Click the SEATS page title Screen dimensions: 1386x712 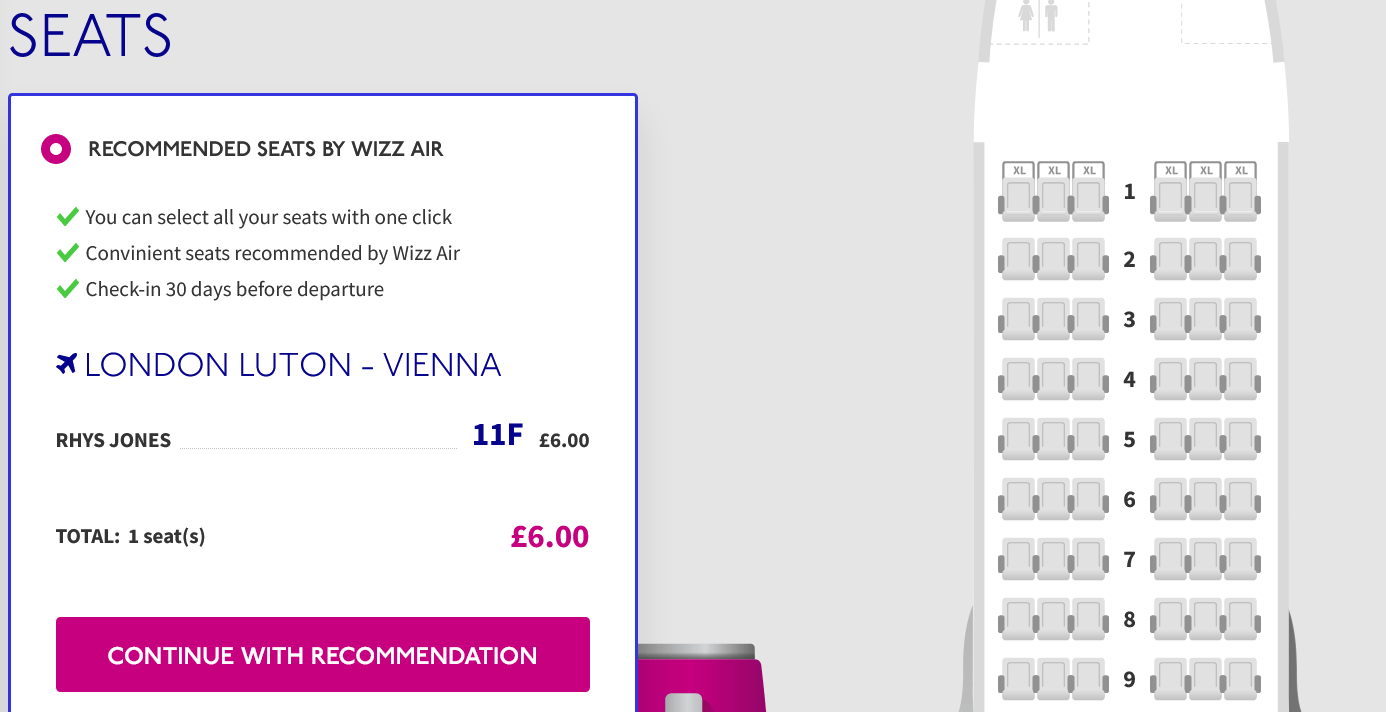[x=90, y=33]
